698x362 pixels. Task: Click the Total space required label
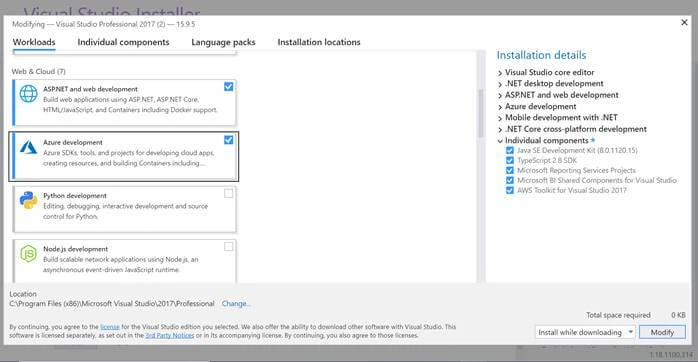click(x=618, y=315)
